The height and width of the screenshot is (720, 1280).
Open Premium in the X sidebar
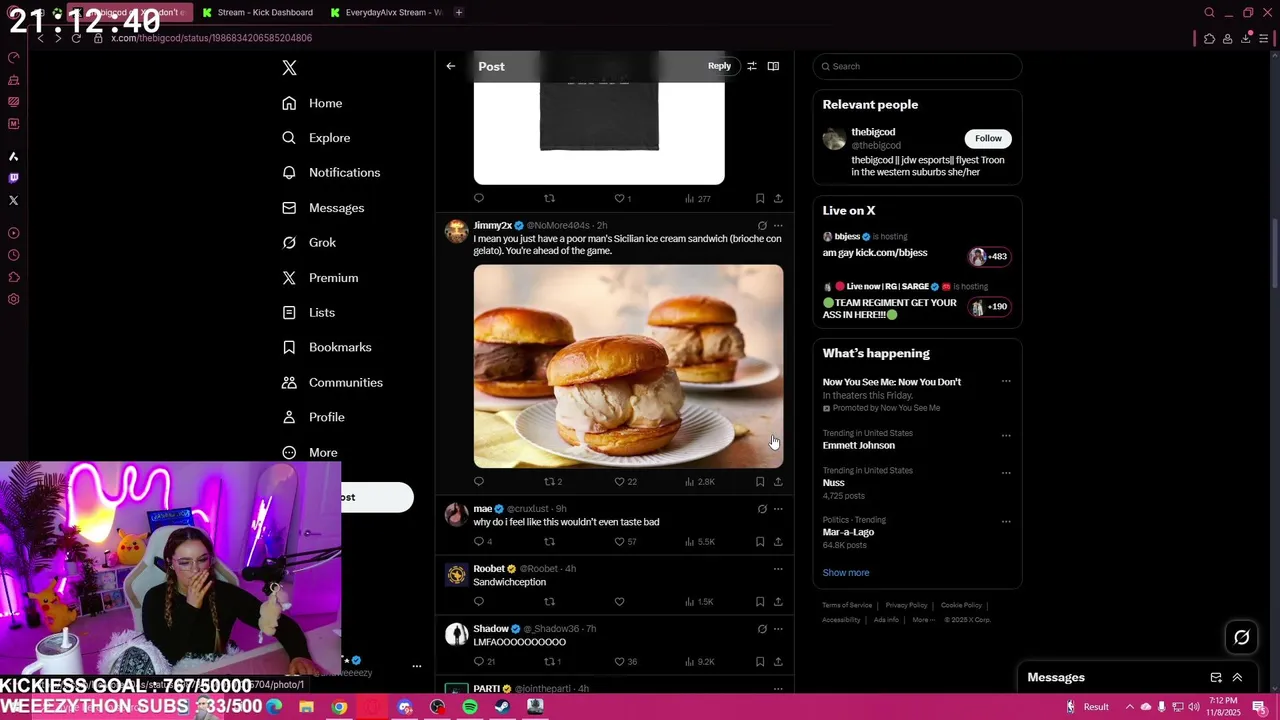point(320,278)
